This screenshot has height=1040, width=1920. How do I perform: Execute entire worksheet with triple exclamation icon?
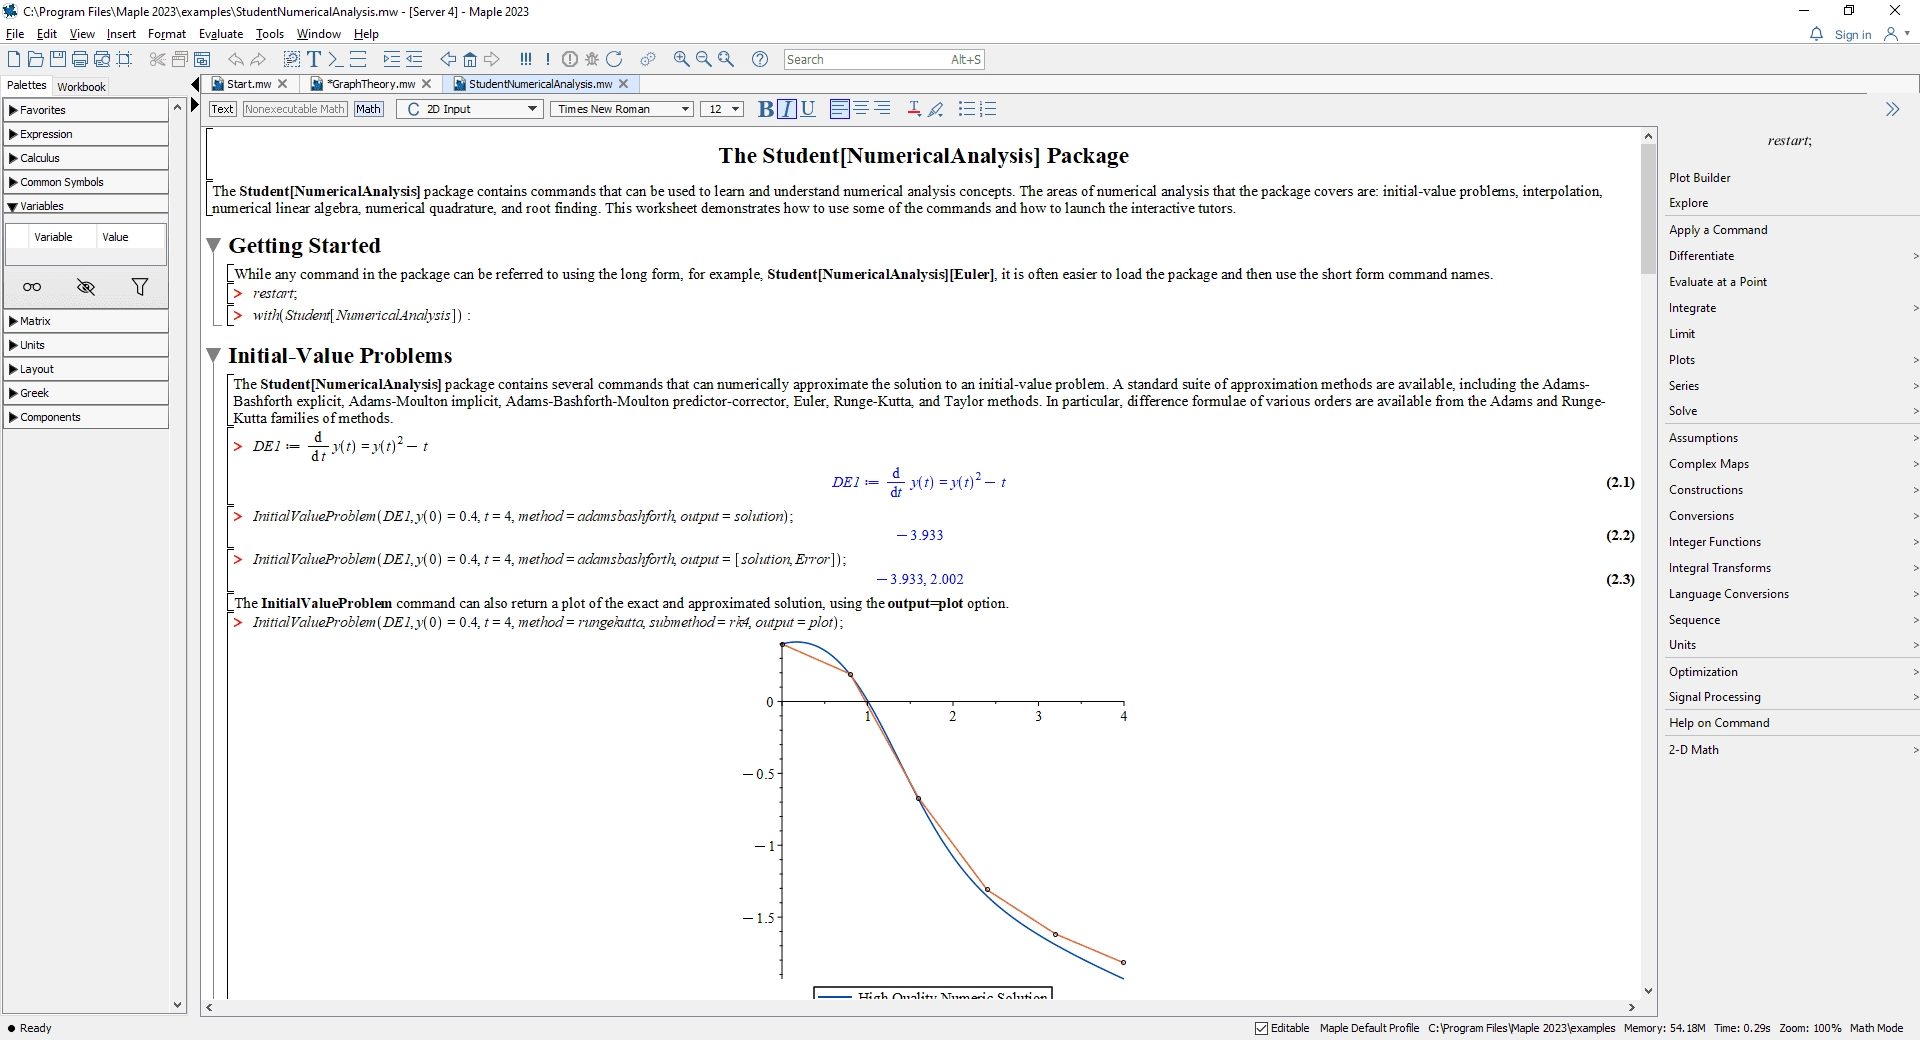[526, 59]
